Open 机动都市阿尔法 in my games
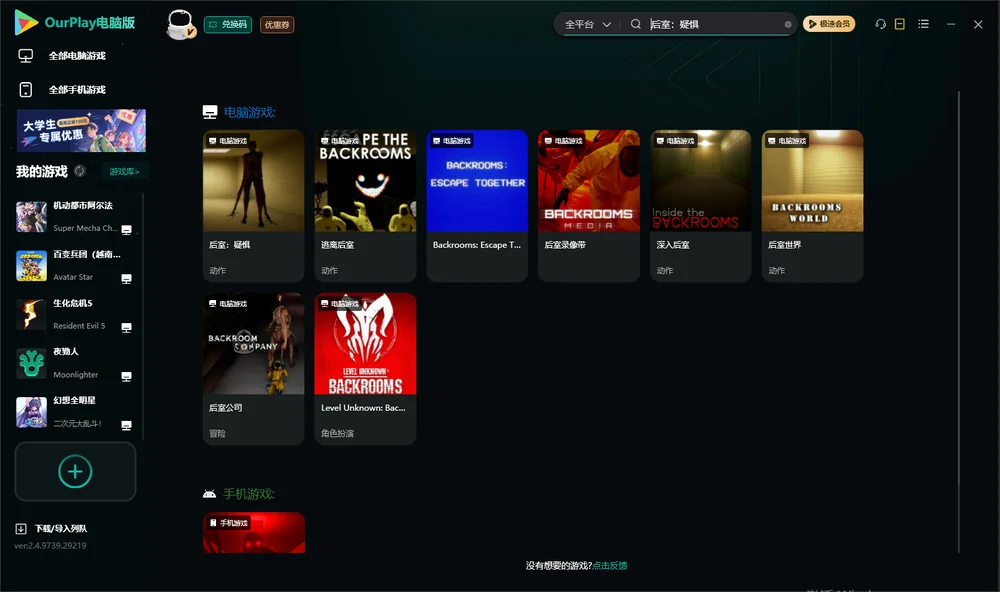Screen dimensions: 1000x592 pyautogui.click(x=75, y=217)
